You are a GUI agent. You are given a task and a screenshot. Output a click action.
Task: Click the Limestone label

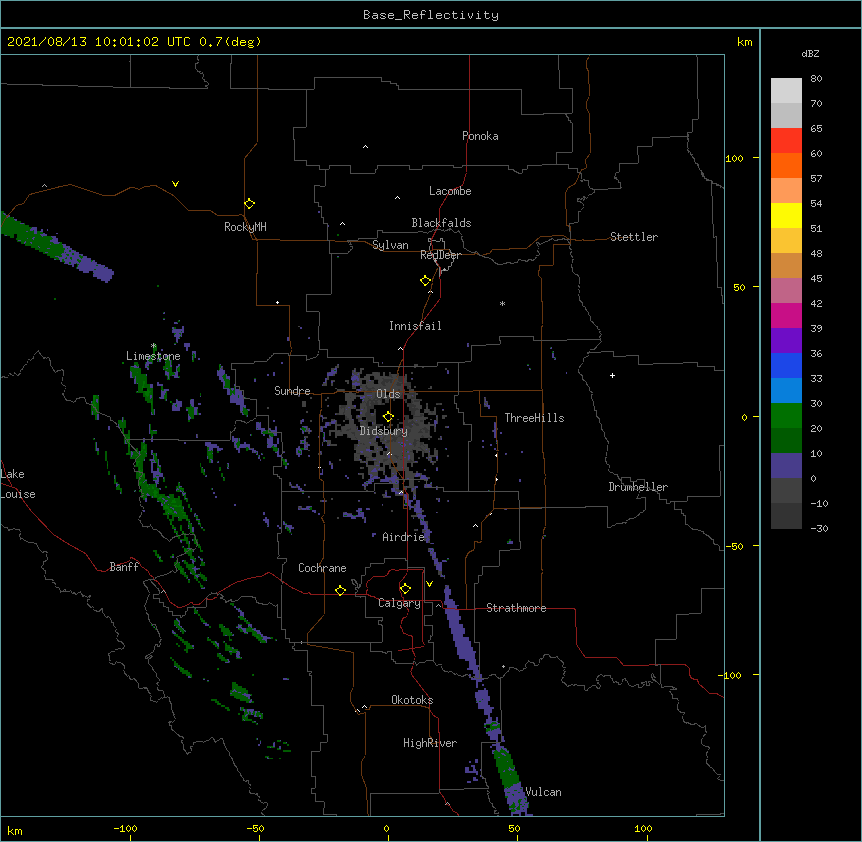153,356
